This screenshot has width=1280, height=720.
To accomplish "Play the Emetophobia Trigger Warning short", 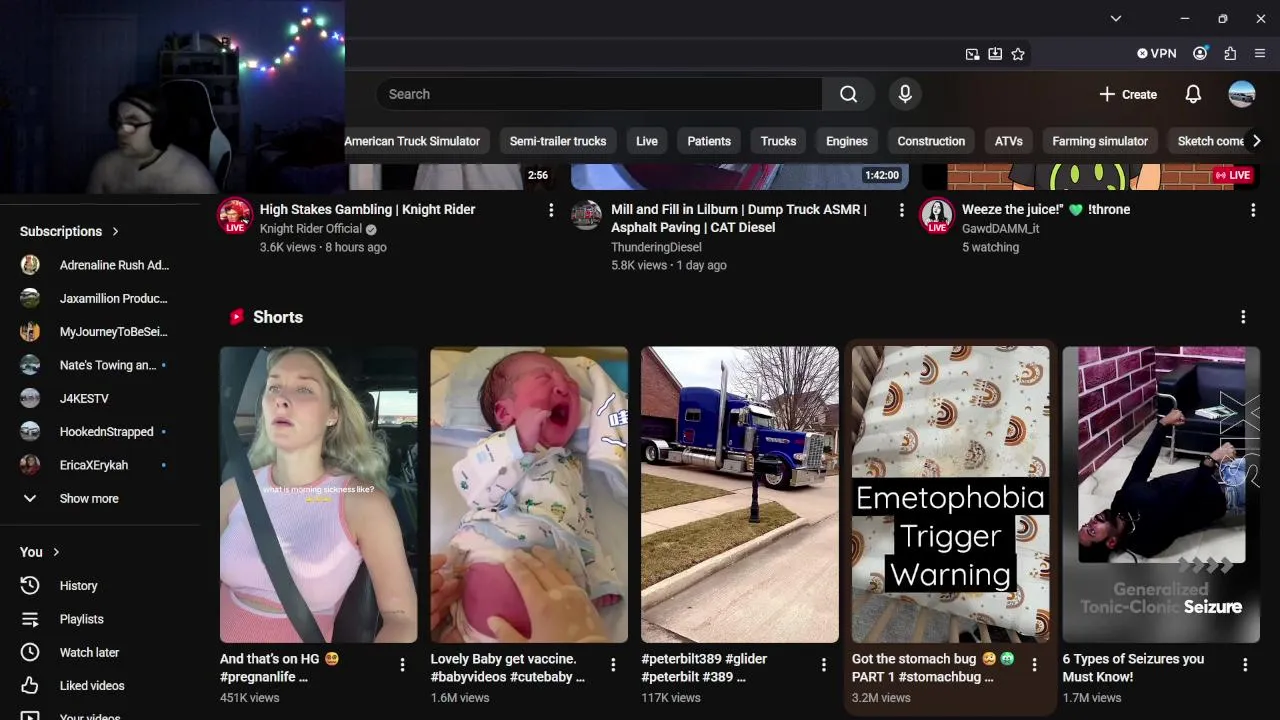I will 950,494.
